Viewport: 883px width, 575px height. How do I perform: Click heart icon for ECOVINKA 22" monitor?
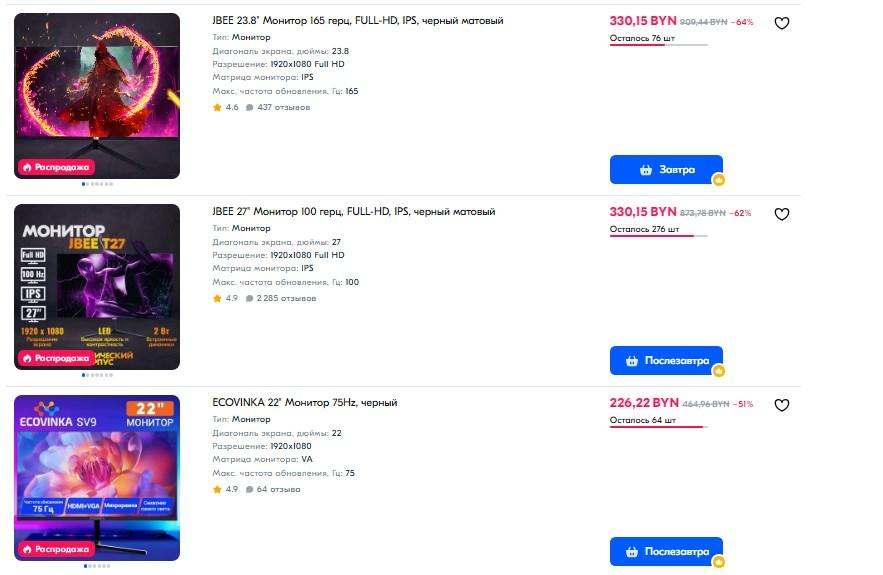point(782,405)
